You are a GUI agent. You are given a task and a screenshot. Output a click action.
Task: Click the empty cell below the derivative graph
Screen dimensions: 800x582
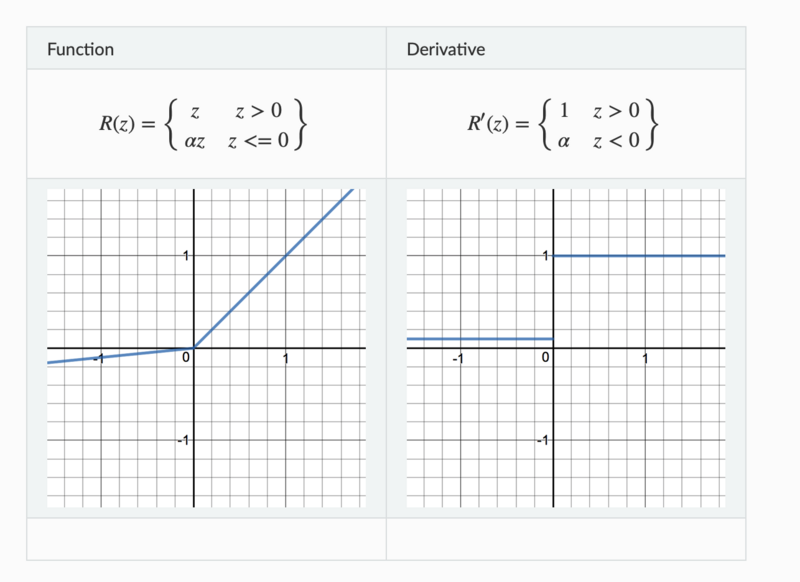pyautogui.click(x=566, y=538)
